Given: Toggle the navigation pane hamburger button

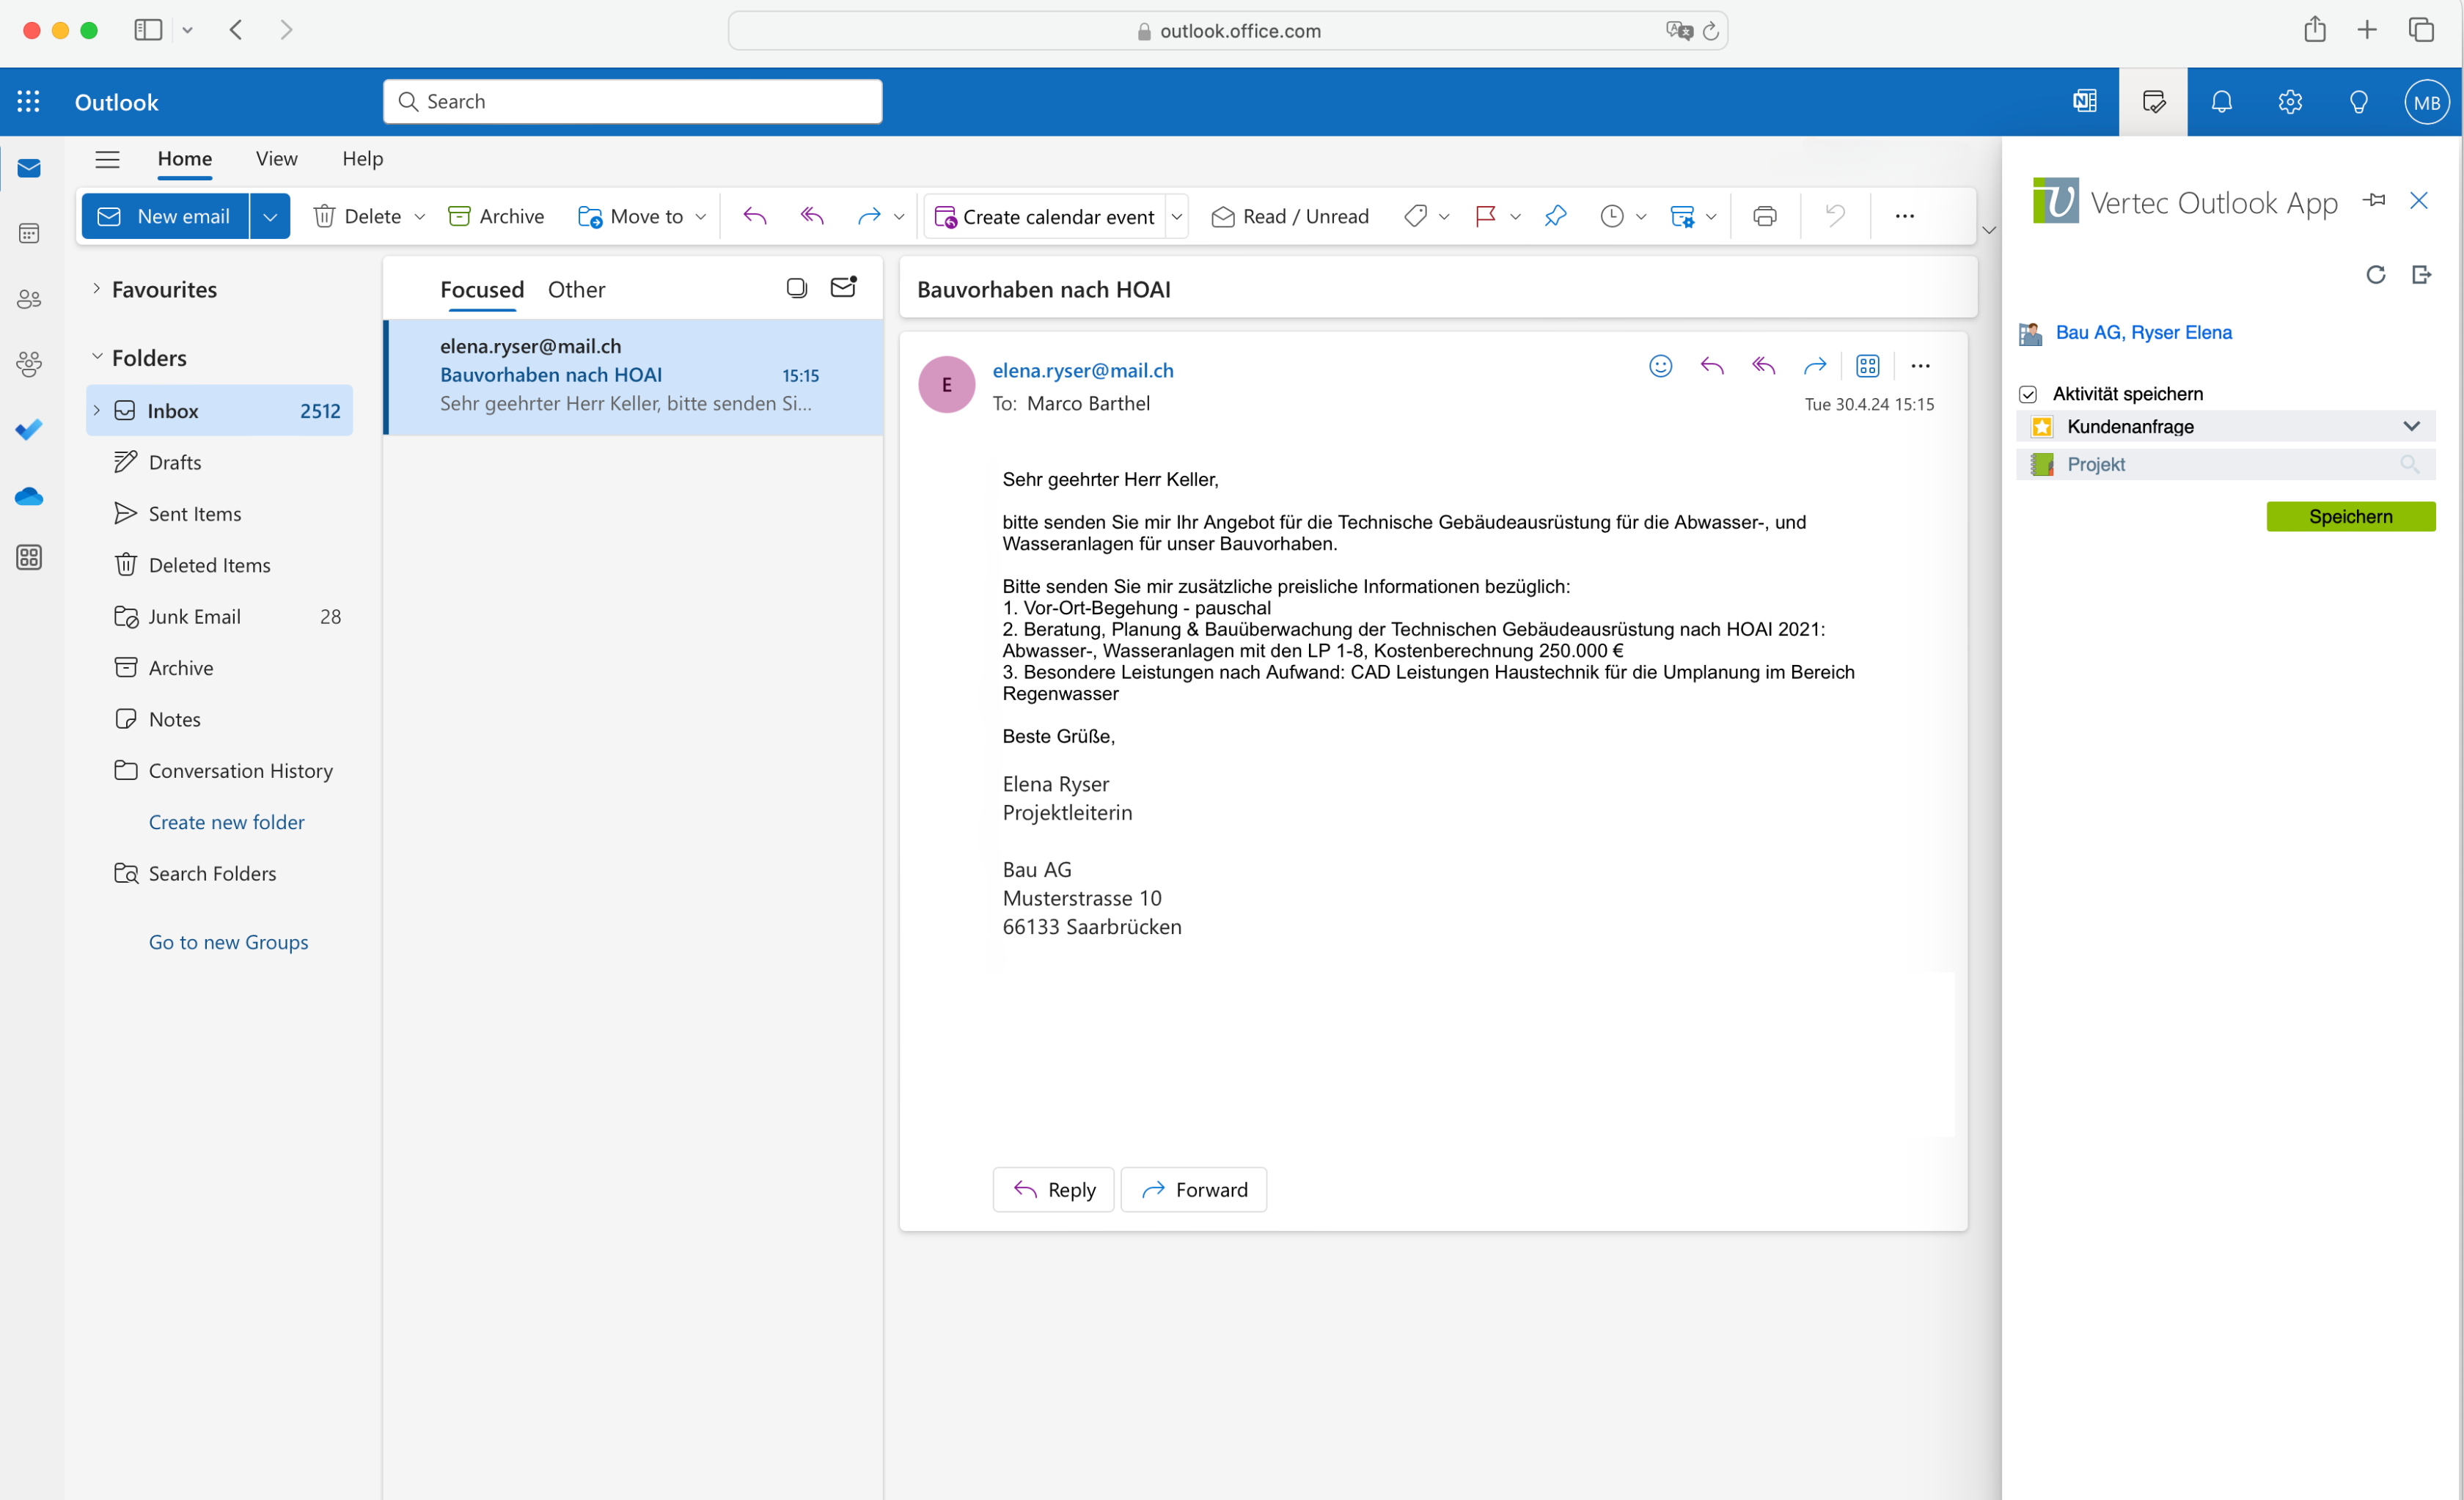Looking at the screenshot, I should pyautogui.click(x=107, y=159).
